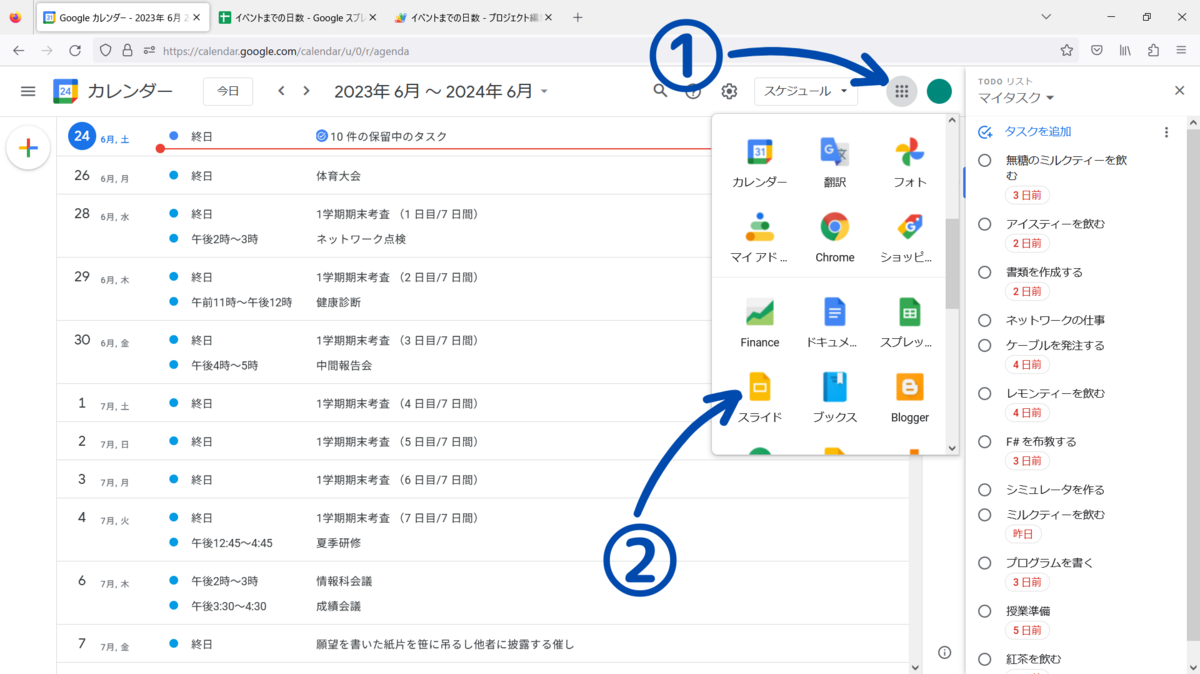This screenshot has height=674, width=1200.
Task: Click the 今日 button
Action: click(228, 91)
